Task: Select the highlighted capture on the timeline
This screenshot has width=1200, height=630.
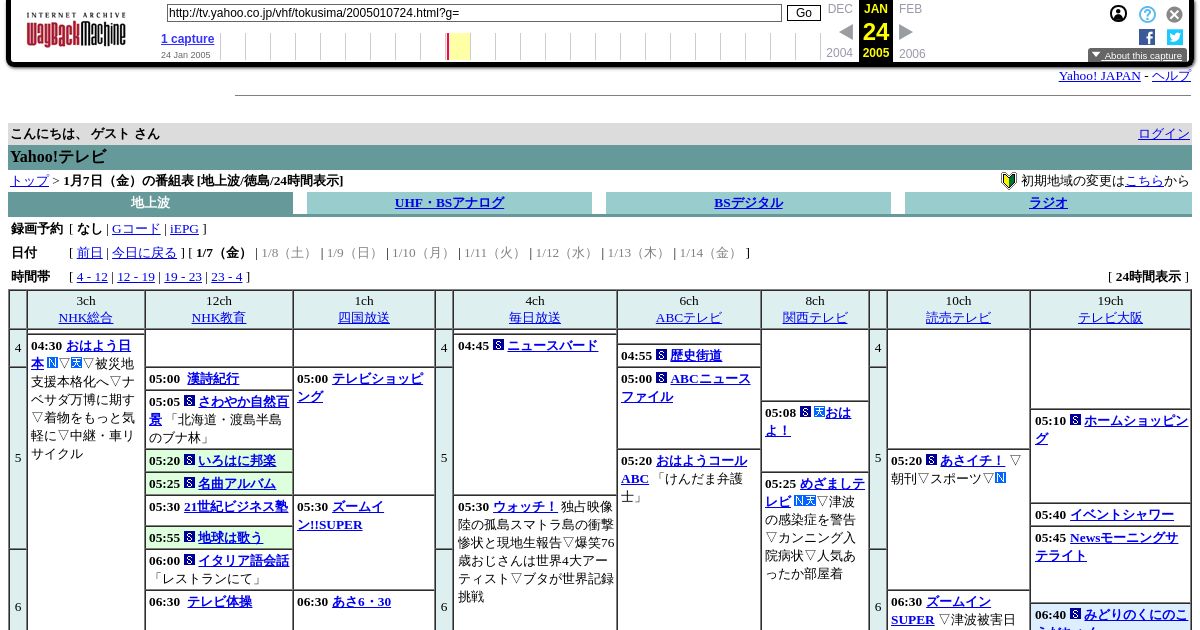Action: tap(459, 46)
